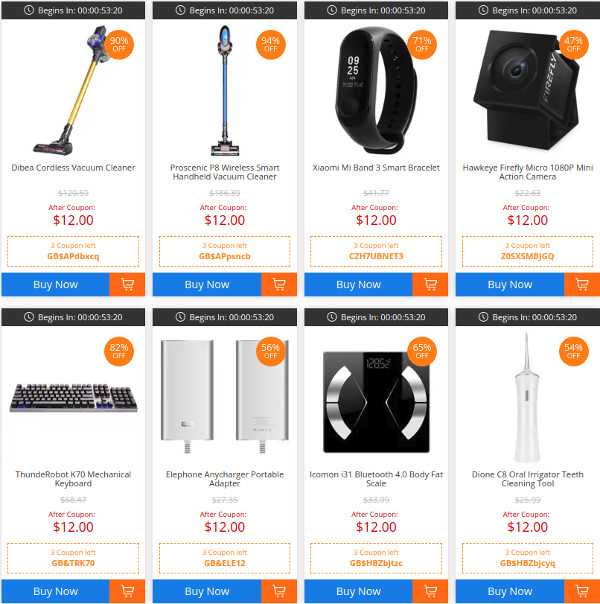Open Icomon i31 Bluetooth Body Fat Scale title

376,479
